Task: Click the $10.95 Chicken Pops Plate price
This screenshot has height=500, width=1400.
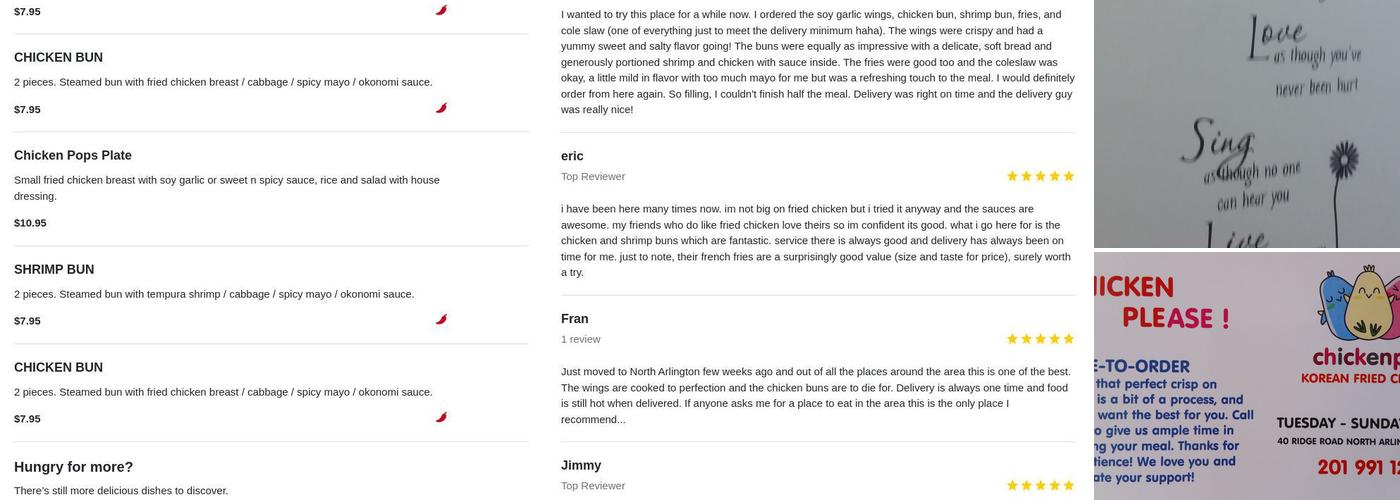Action: 30,223
